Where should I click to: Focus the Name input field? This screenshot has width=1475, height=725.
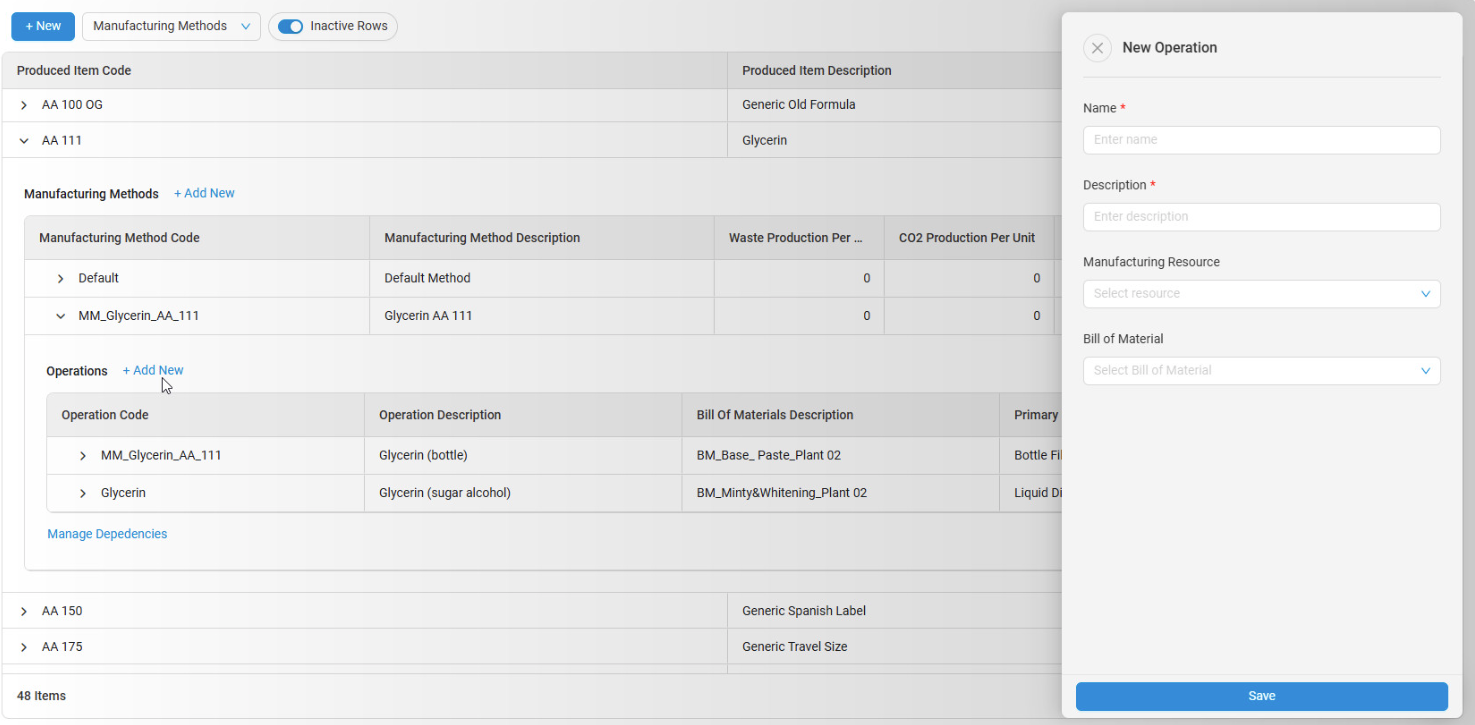click(1261, 140)
